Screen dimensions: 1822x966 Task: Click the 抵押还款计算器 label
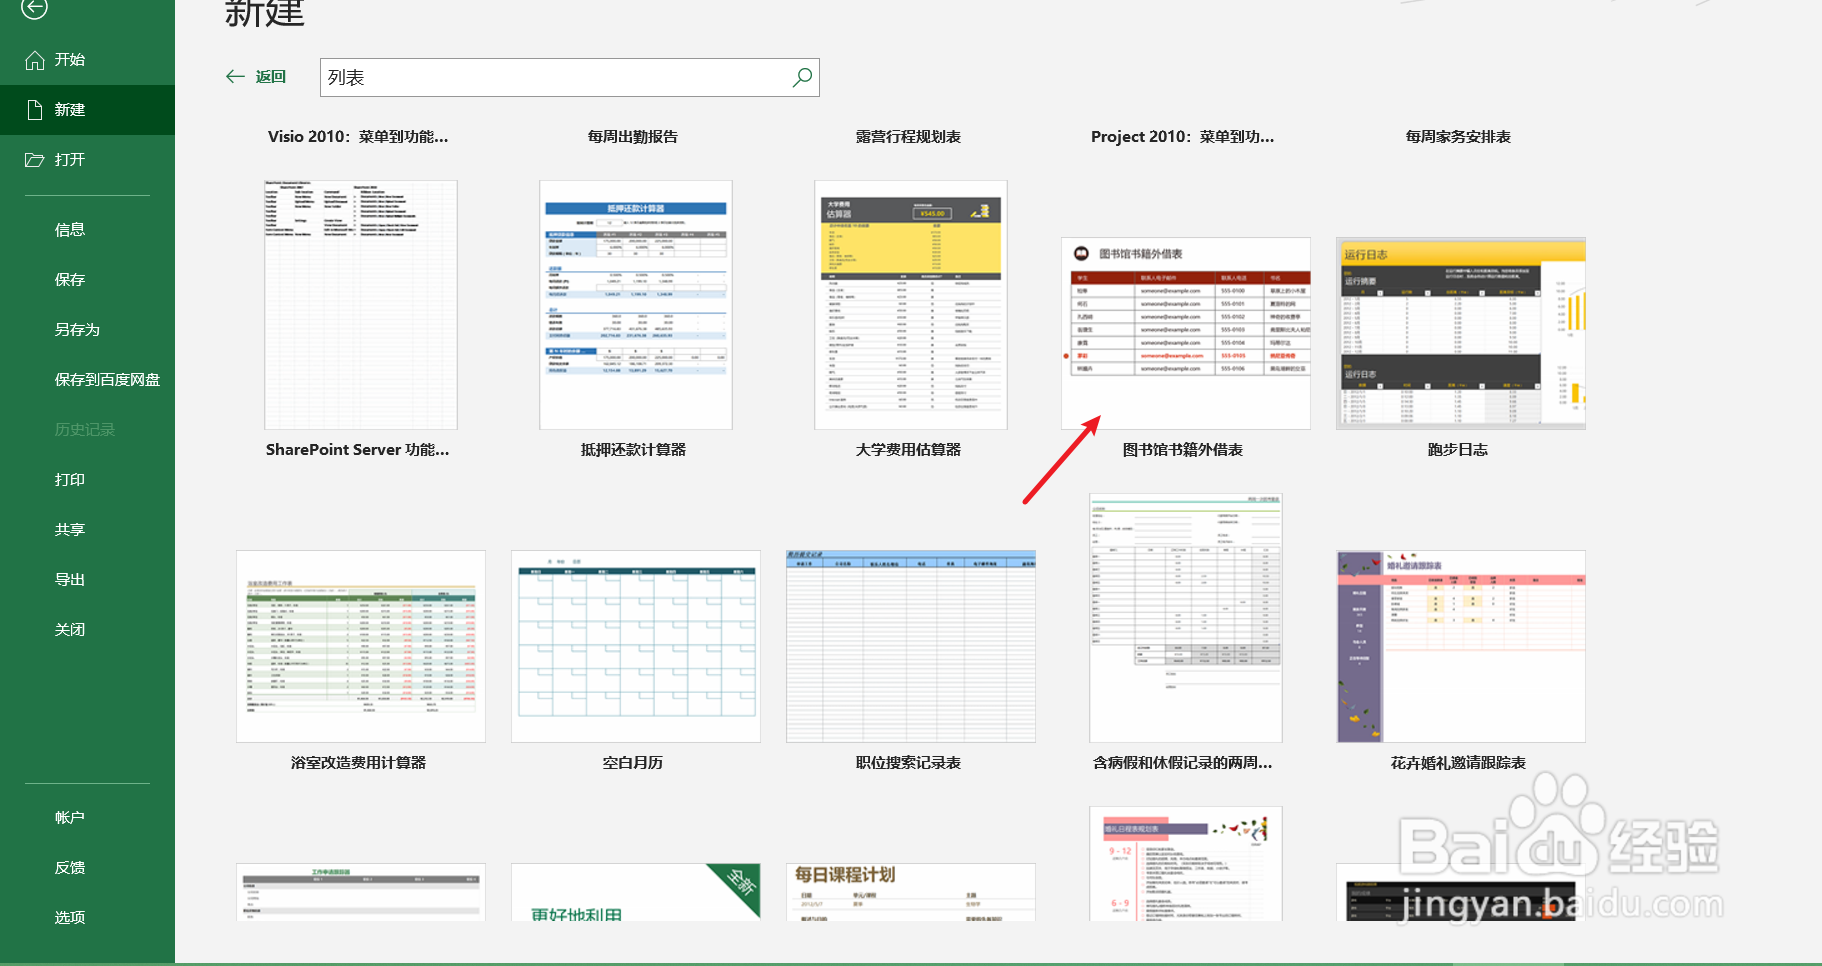click(x=633, y=450)
